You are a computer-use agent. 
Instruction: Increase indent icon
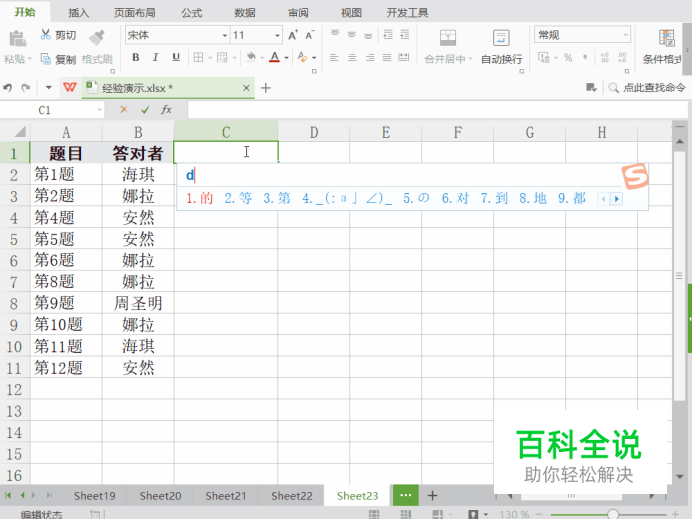(405, 34)
